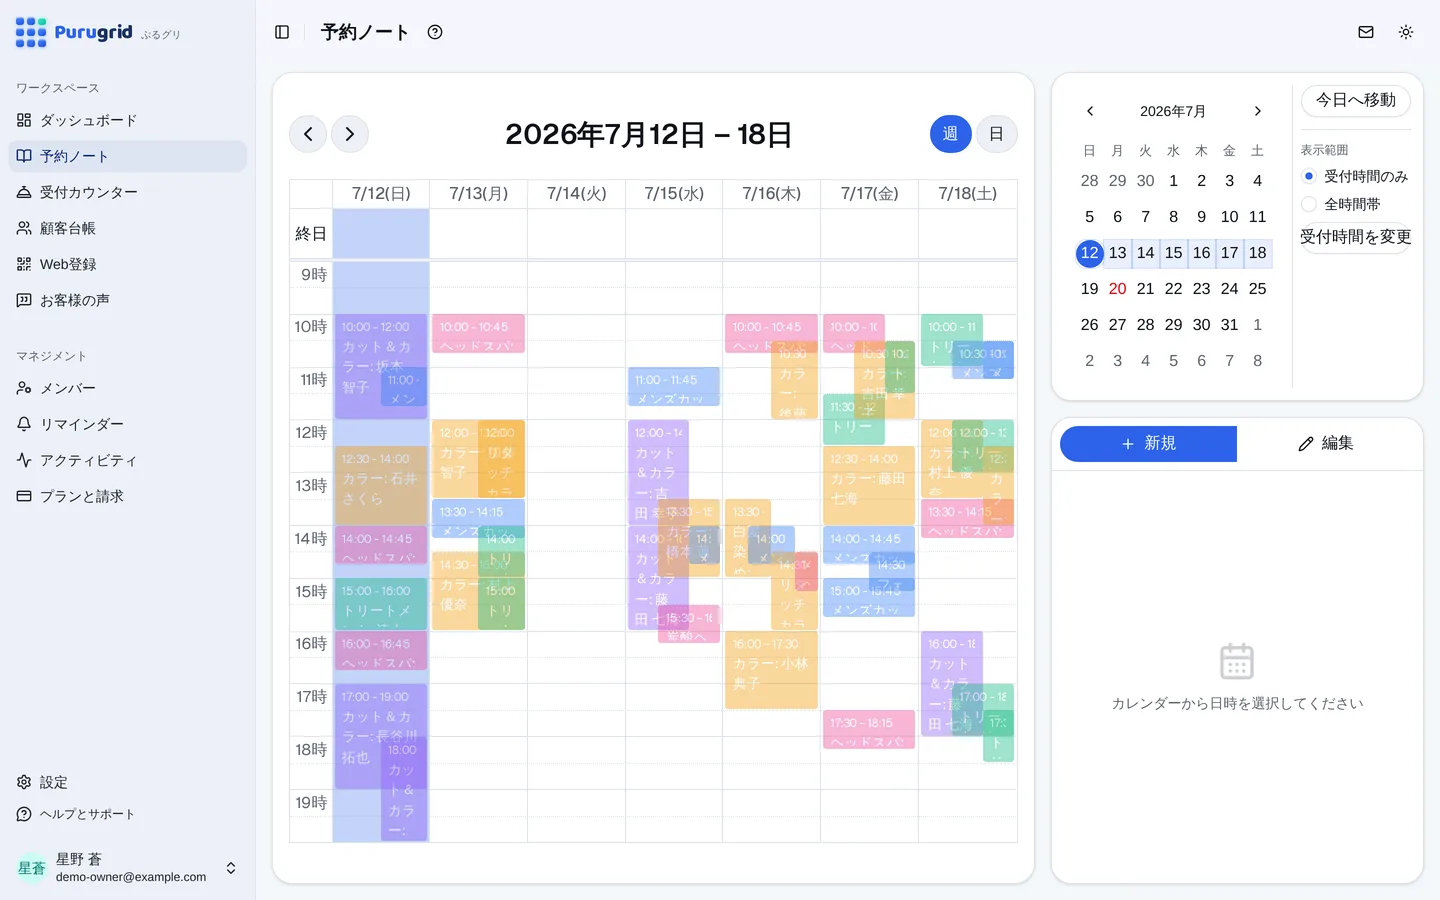Select the 予約ノート sidebar item
This screenshot has height=900, width=1440.
click(128, 156)
